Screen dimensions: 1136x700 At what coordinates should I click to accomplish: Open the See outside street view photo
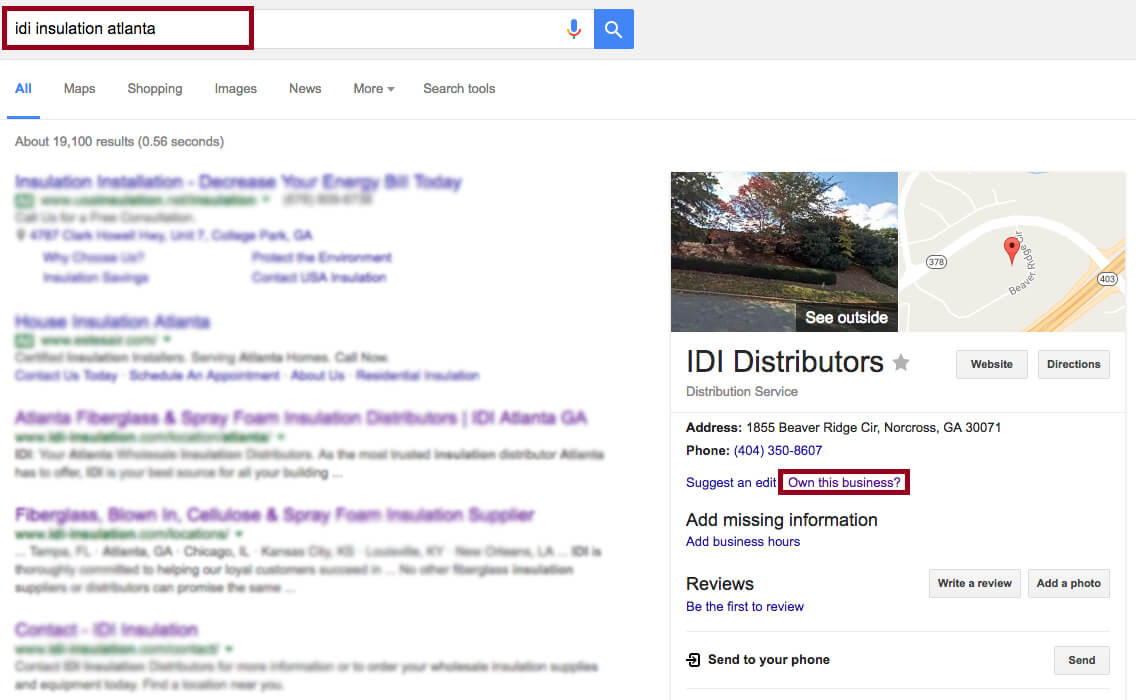(x=784, y=251)
